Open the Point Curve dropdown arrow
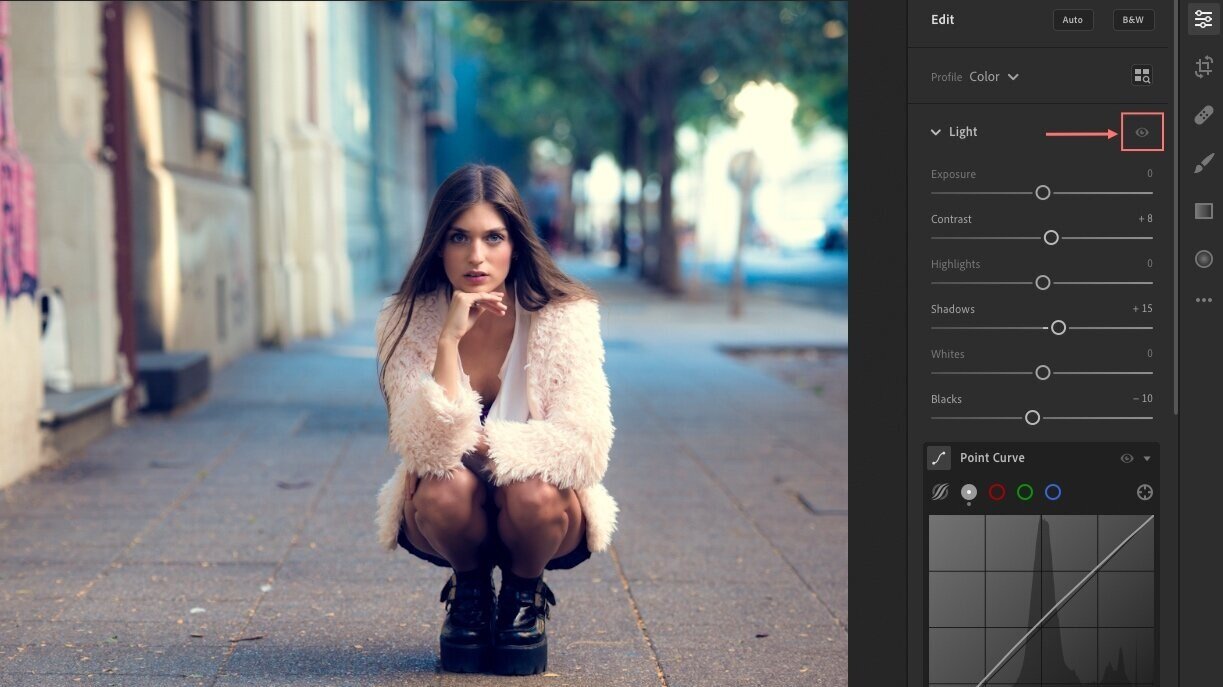The height and width of the screenshot is (687, 1223). (x=1147, y=459)
